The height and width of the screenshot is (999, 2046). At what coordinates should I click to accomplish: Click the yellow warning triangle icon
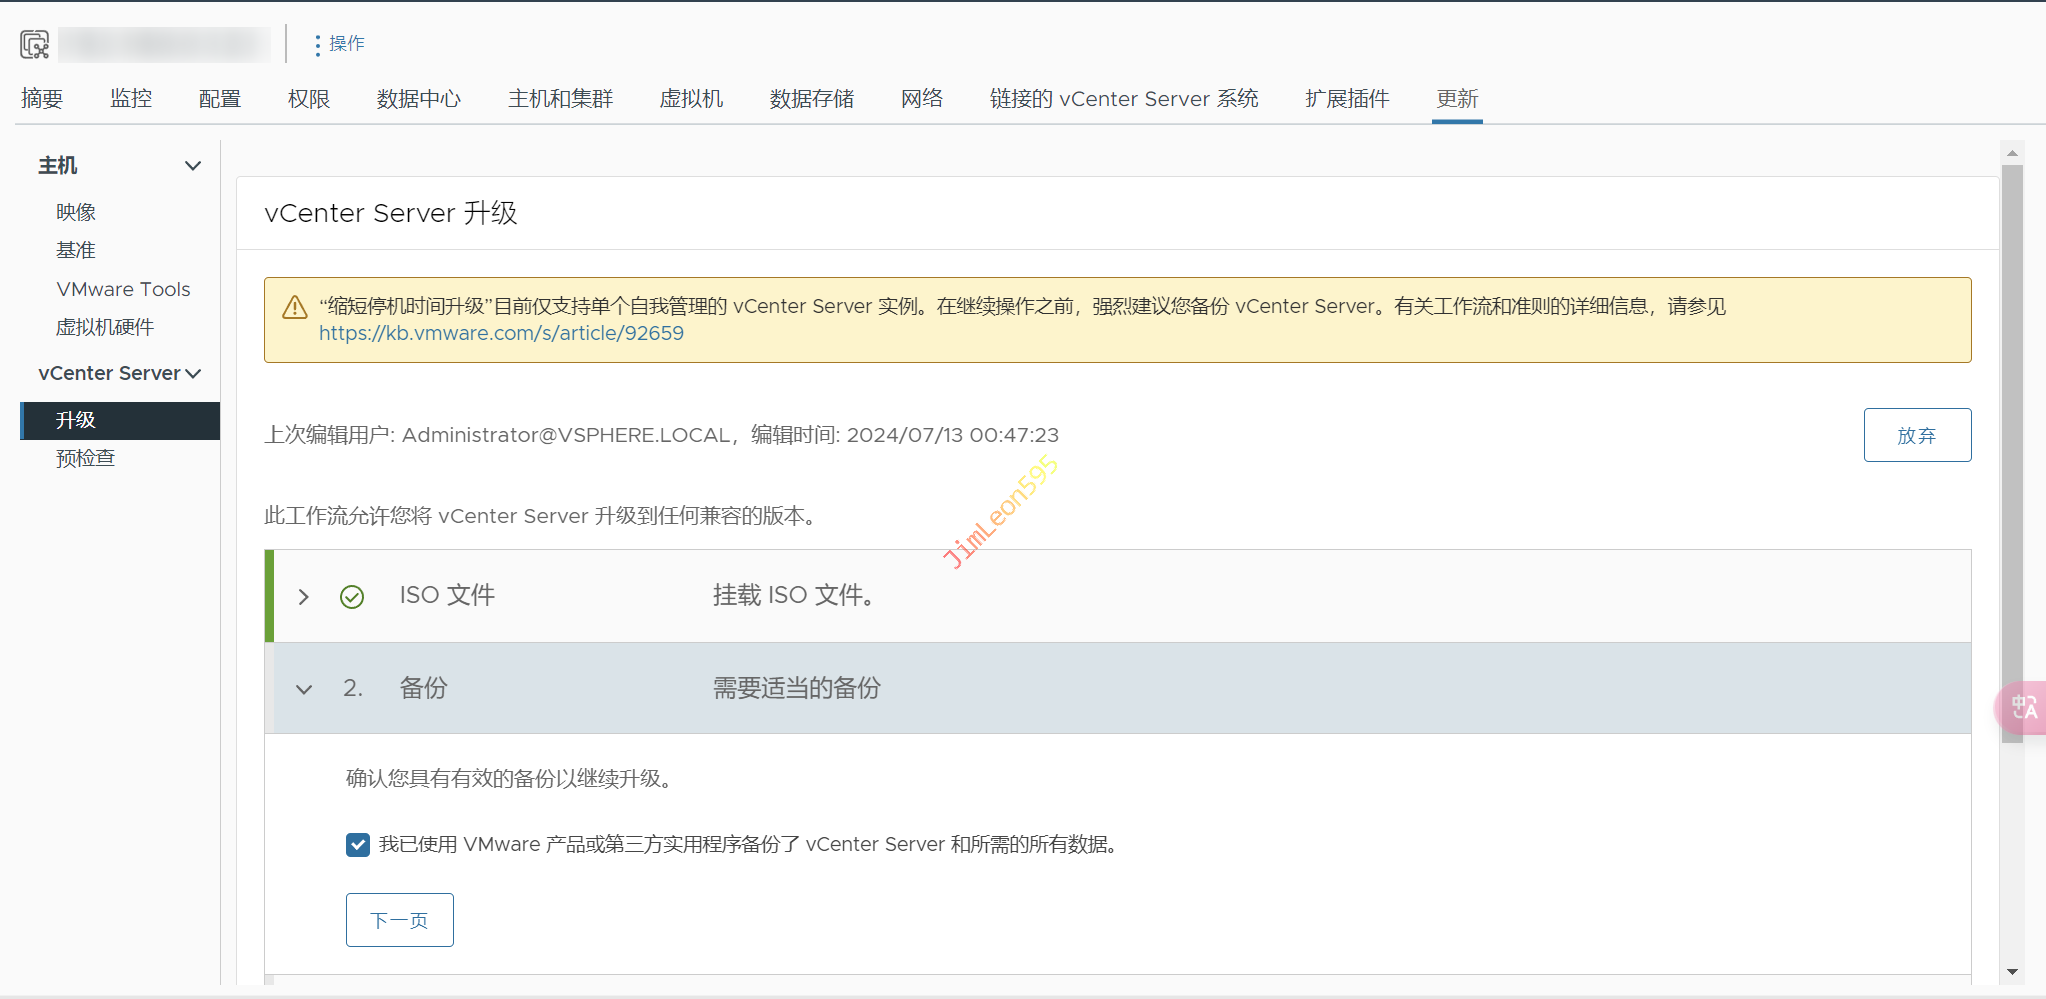point(295,307)
